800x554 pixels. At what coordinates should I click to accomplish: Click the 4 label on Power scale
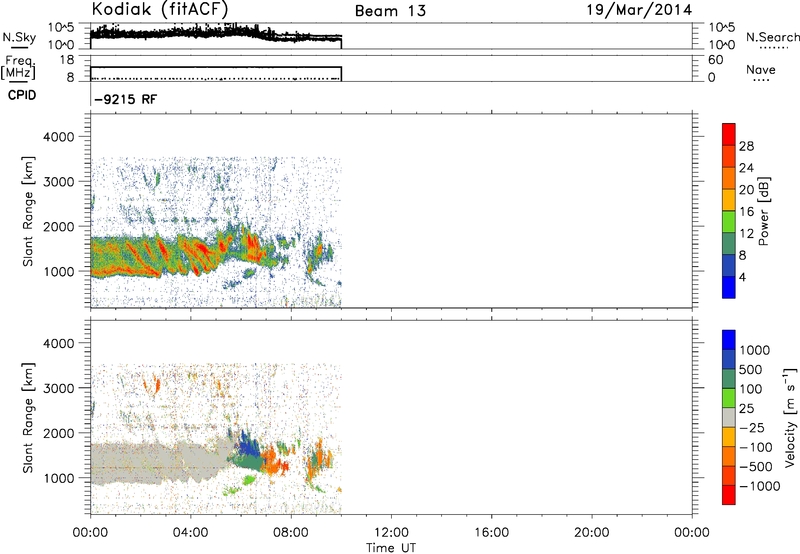(x=742, y=277)
